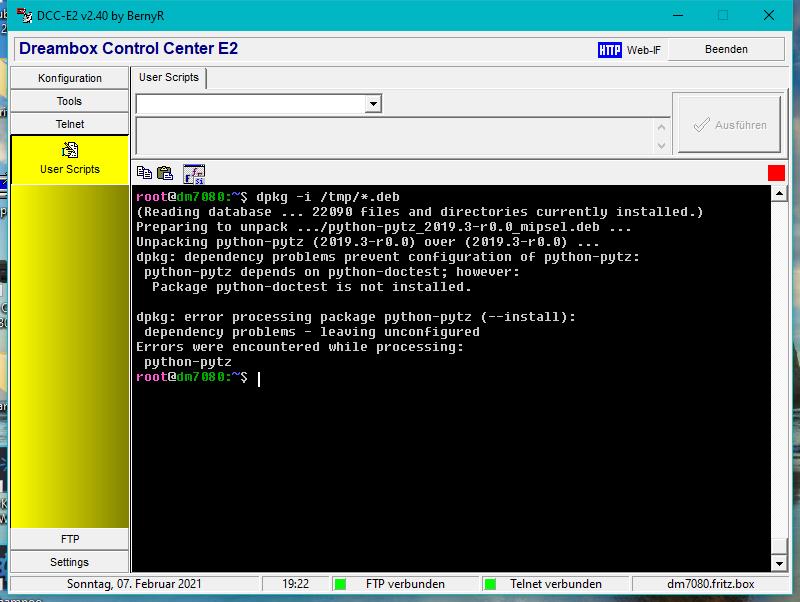This screenshot has width=800, height=602.
Task: Open the Konfiguration section
Action: (69, 78)
